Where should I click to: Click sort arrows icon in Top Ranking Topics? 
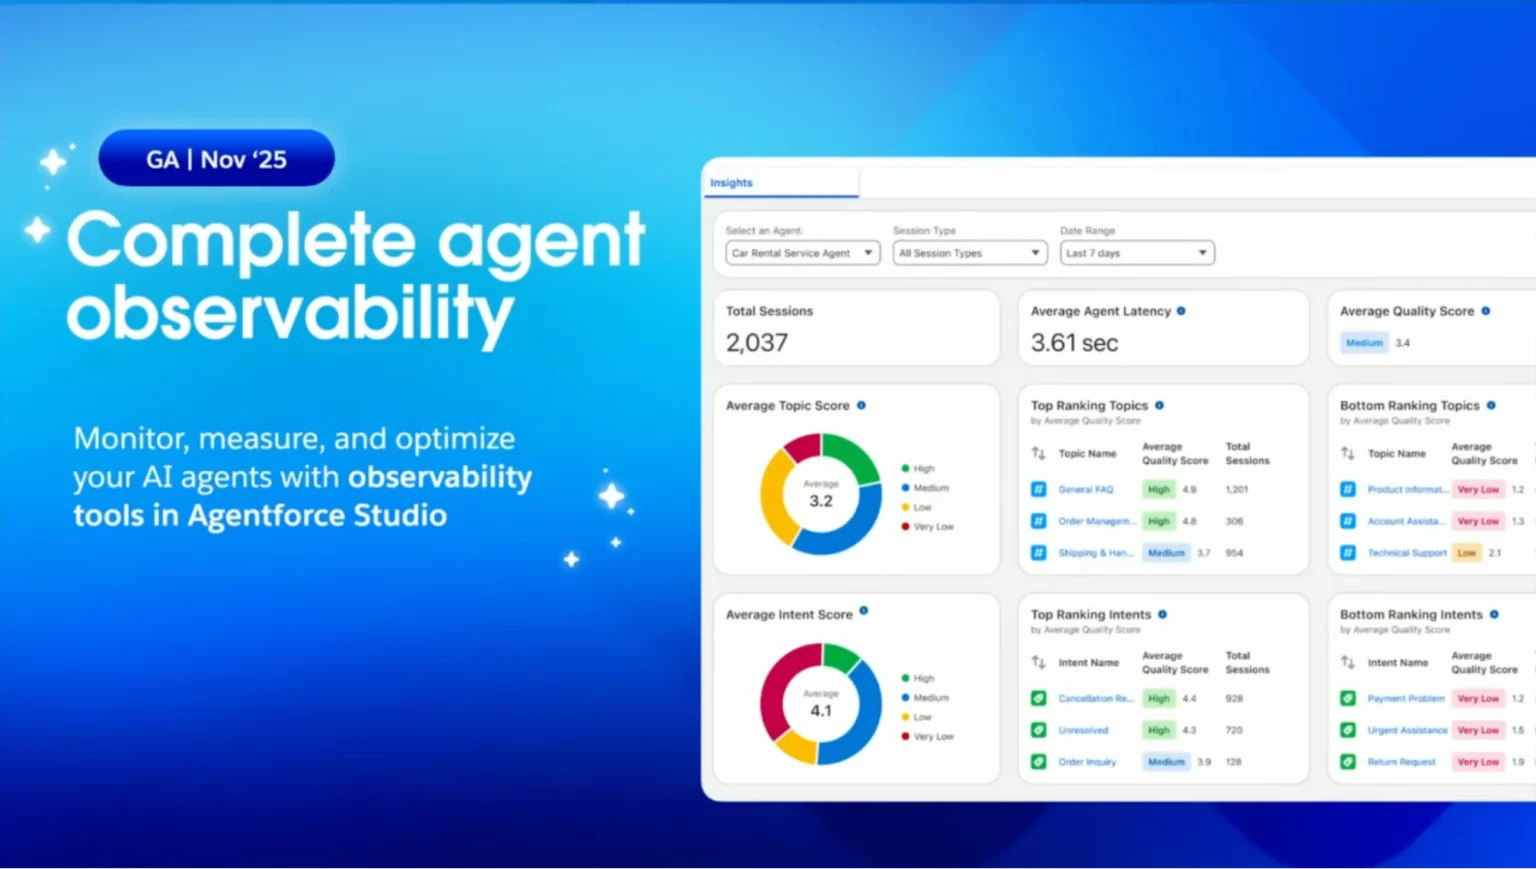point(1038,454)
